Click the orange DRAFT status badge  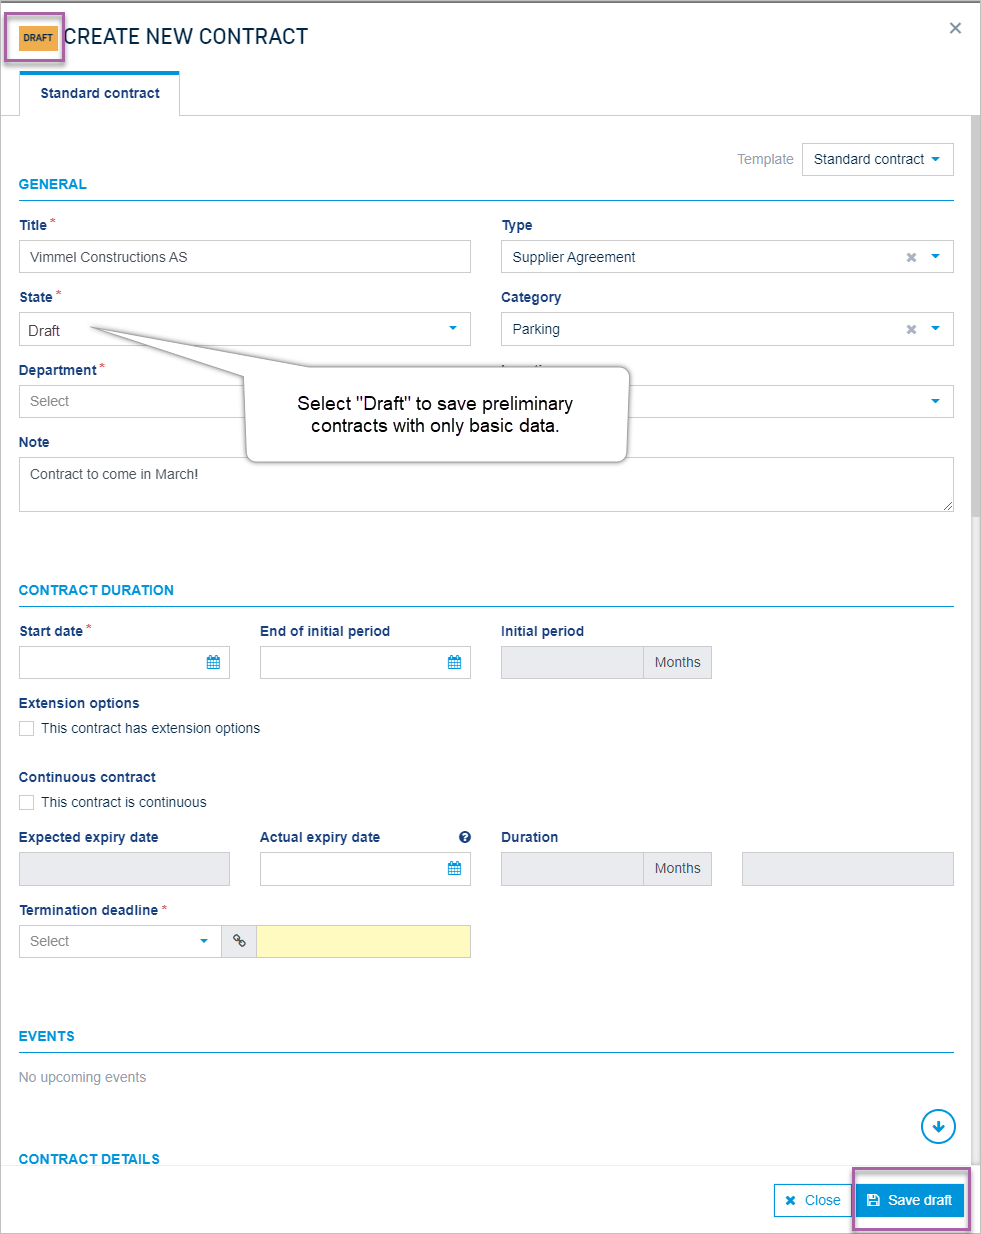pyautogui.click(x=38, y=38)
